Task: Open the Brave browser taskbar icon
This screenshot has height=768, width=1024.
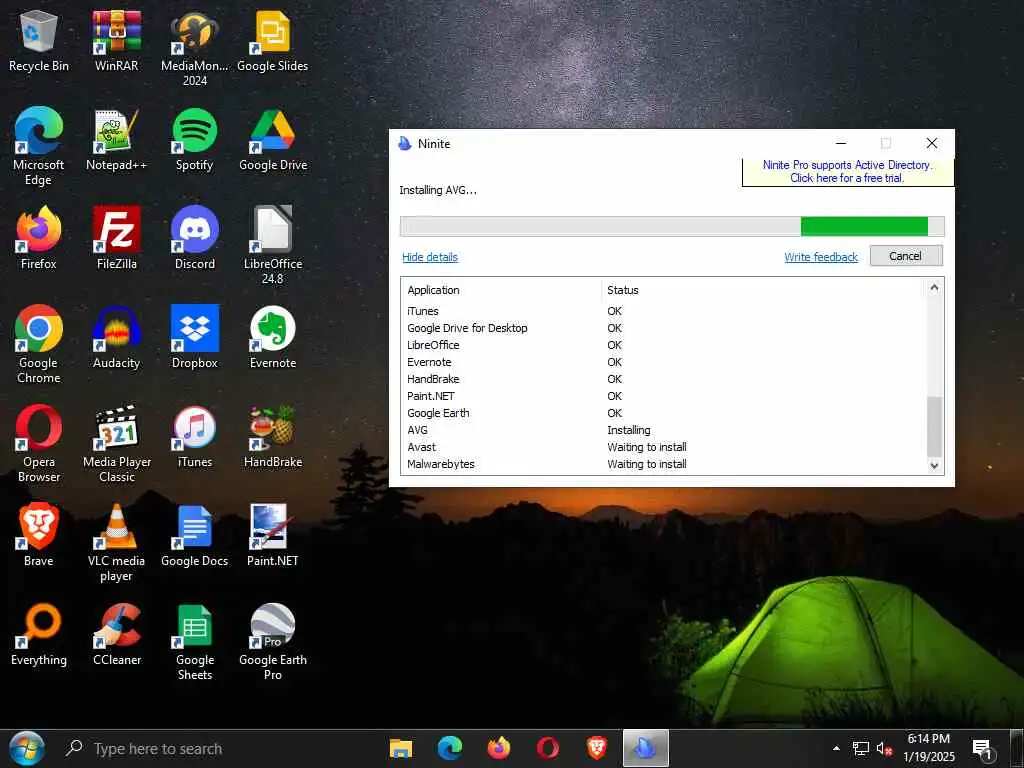Action: (x=596, y=748)
